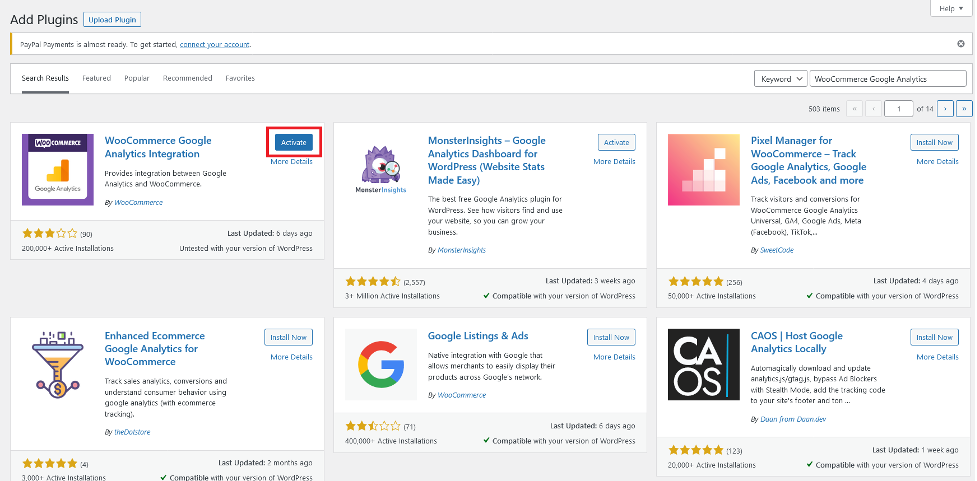View More Details for Google Listings & Ads
The width and height of the screenshot is (977, 481).
point(614,357)
